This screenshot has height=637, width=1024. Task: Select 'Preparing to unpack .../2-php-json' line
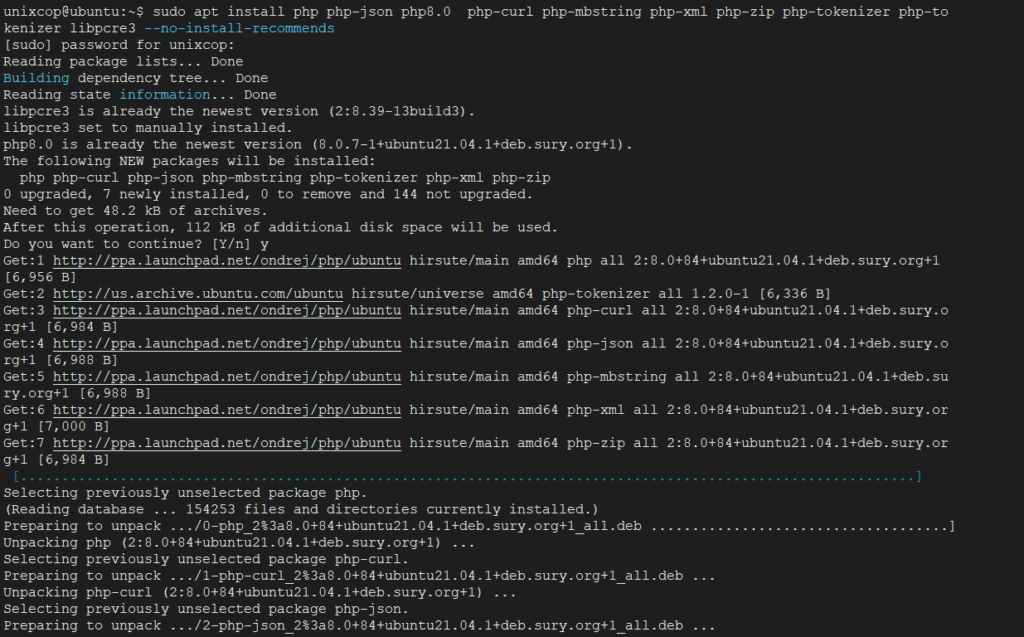tap(359, 626)
